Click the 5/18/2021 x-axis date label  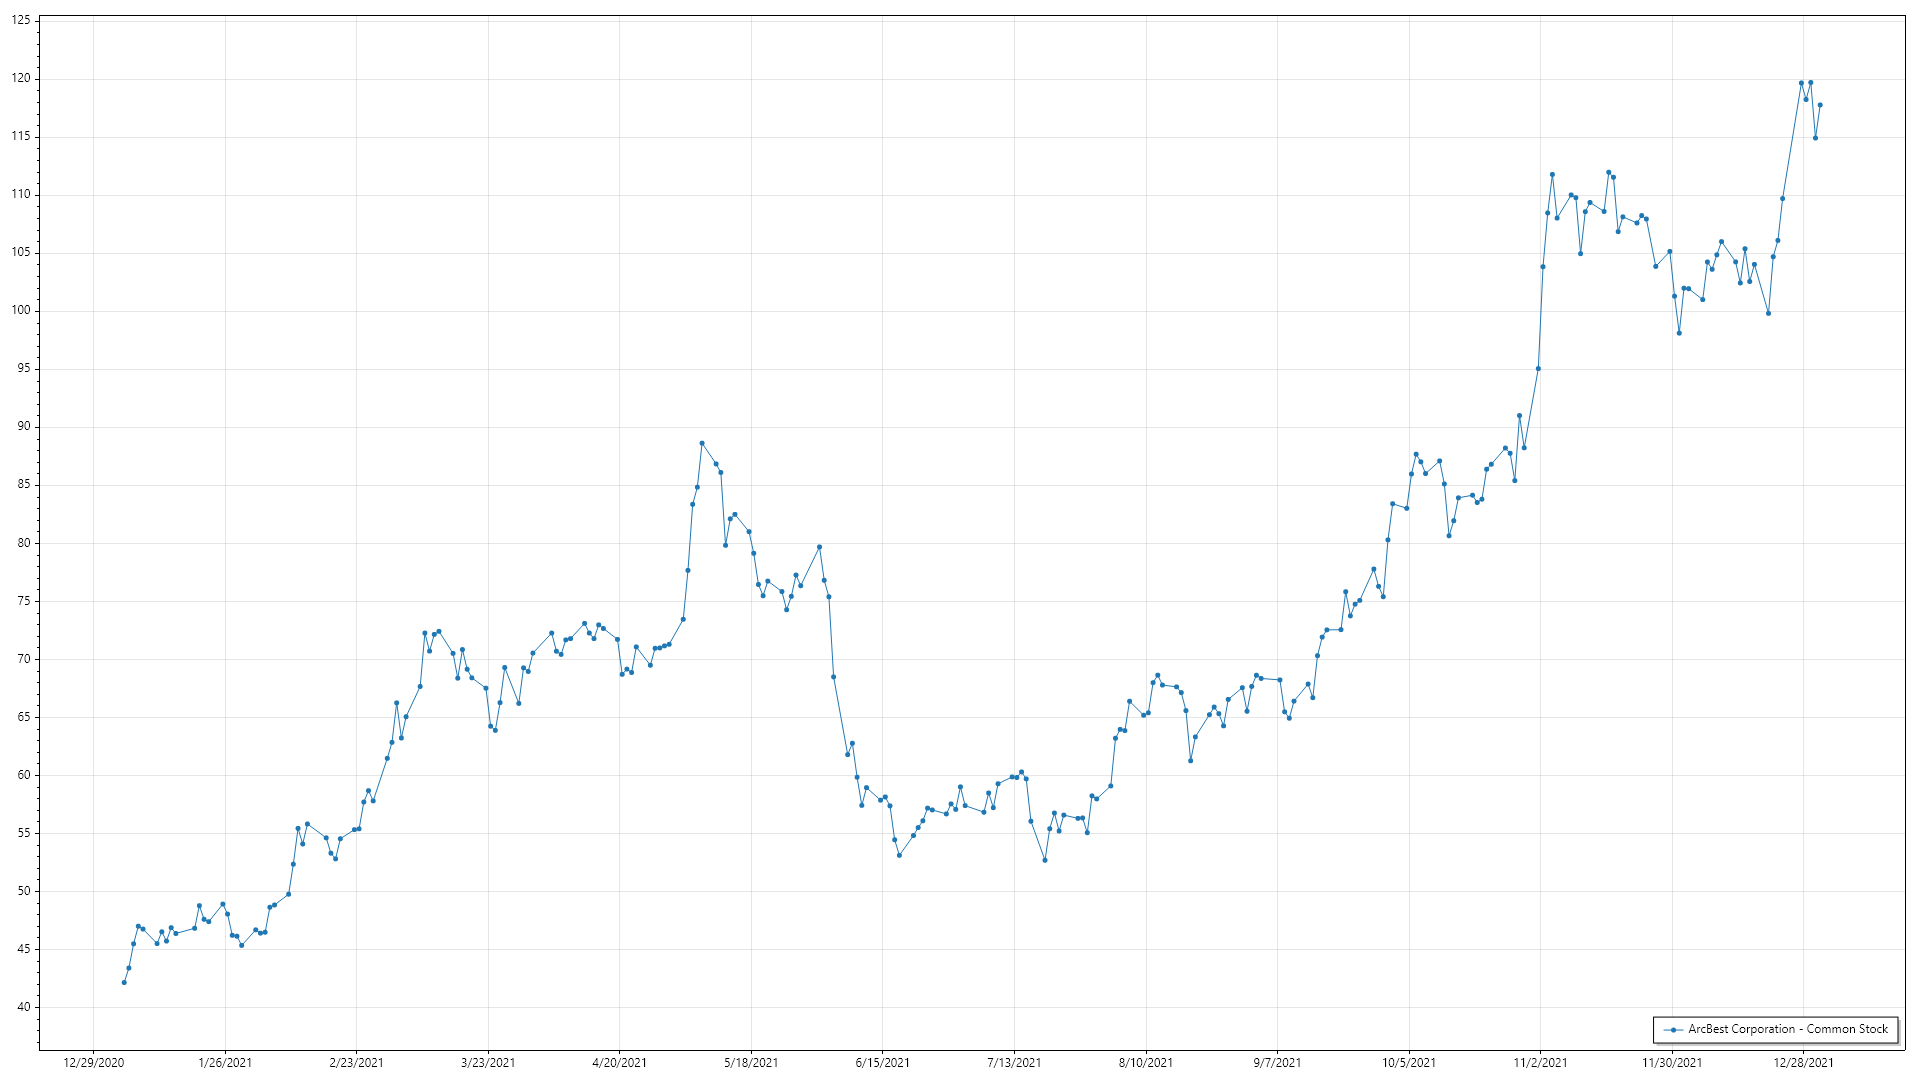(x=751, y=1062)
